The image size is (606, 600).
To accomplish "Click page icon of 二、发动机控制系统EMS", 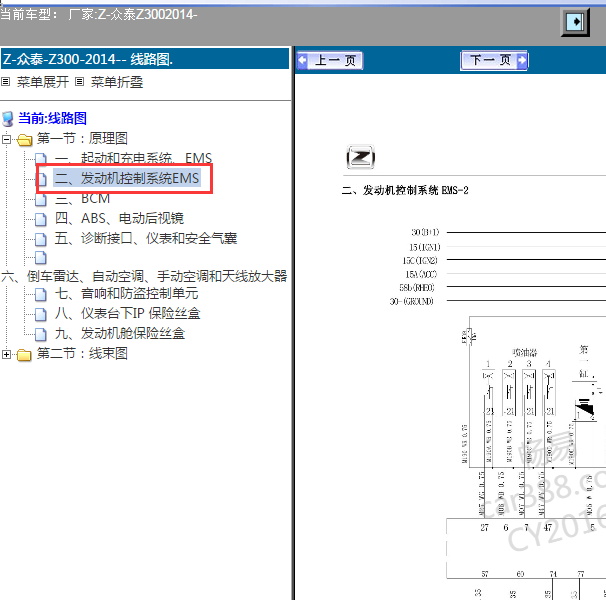I will (41, 179).
